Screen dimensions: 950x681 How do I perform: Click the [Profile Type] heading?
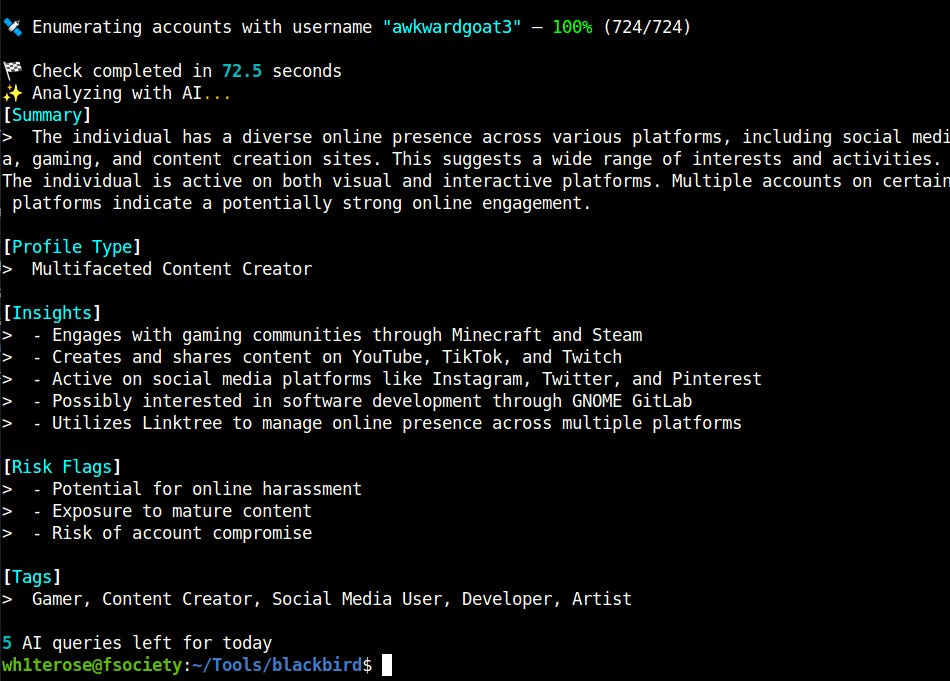pyautogui.click(x=72, y=247)
